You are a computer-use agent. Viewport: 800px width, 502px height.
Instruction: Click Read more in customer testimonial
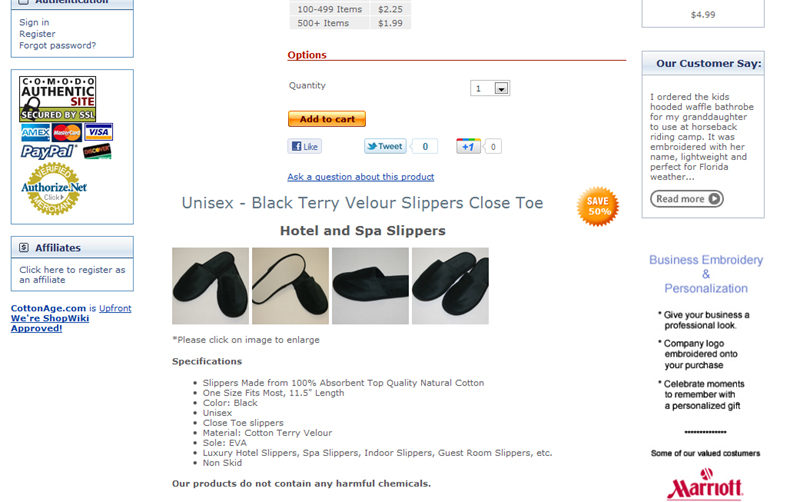point(687,198)
